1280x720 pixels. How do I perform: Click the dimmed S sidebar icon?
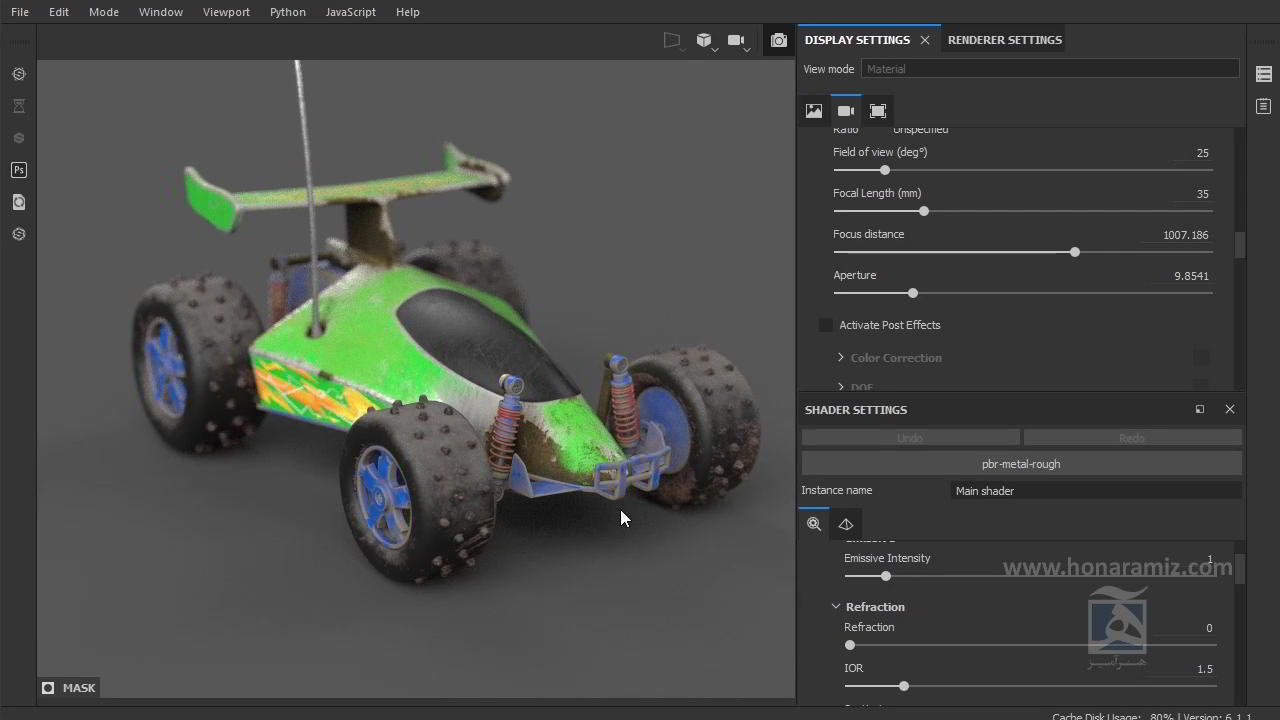click(x=19, y=138)
